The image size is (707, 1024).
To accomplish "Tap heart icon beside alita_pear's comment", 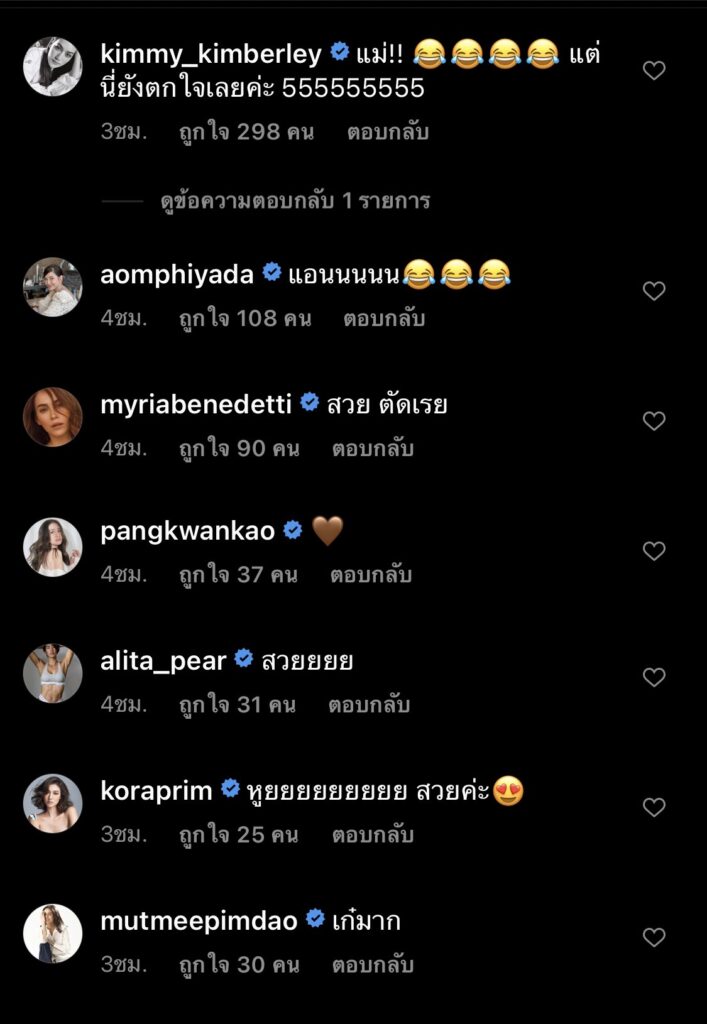I will click(653, 677).
